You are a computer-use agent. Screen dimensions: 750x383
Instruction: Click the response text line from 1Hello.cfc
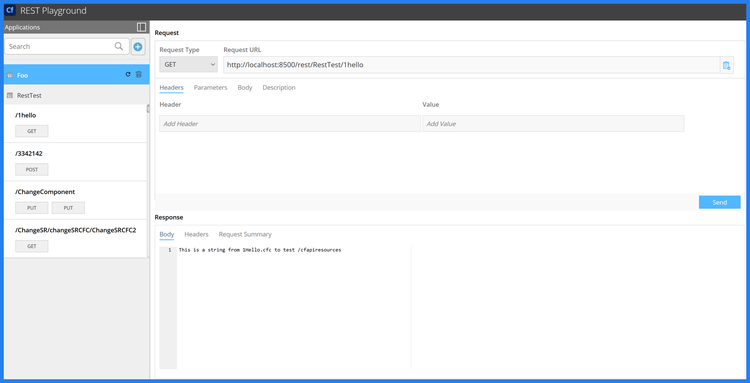coord(260,250)
